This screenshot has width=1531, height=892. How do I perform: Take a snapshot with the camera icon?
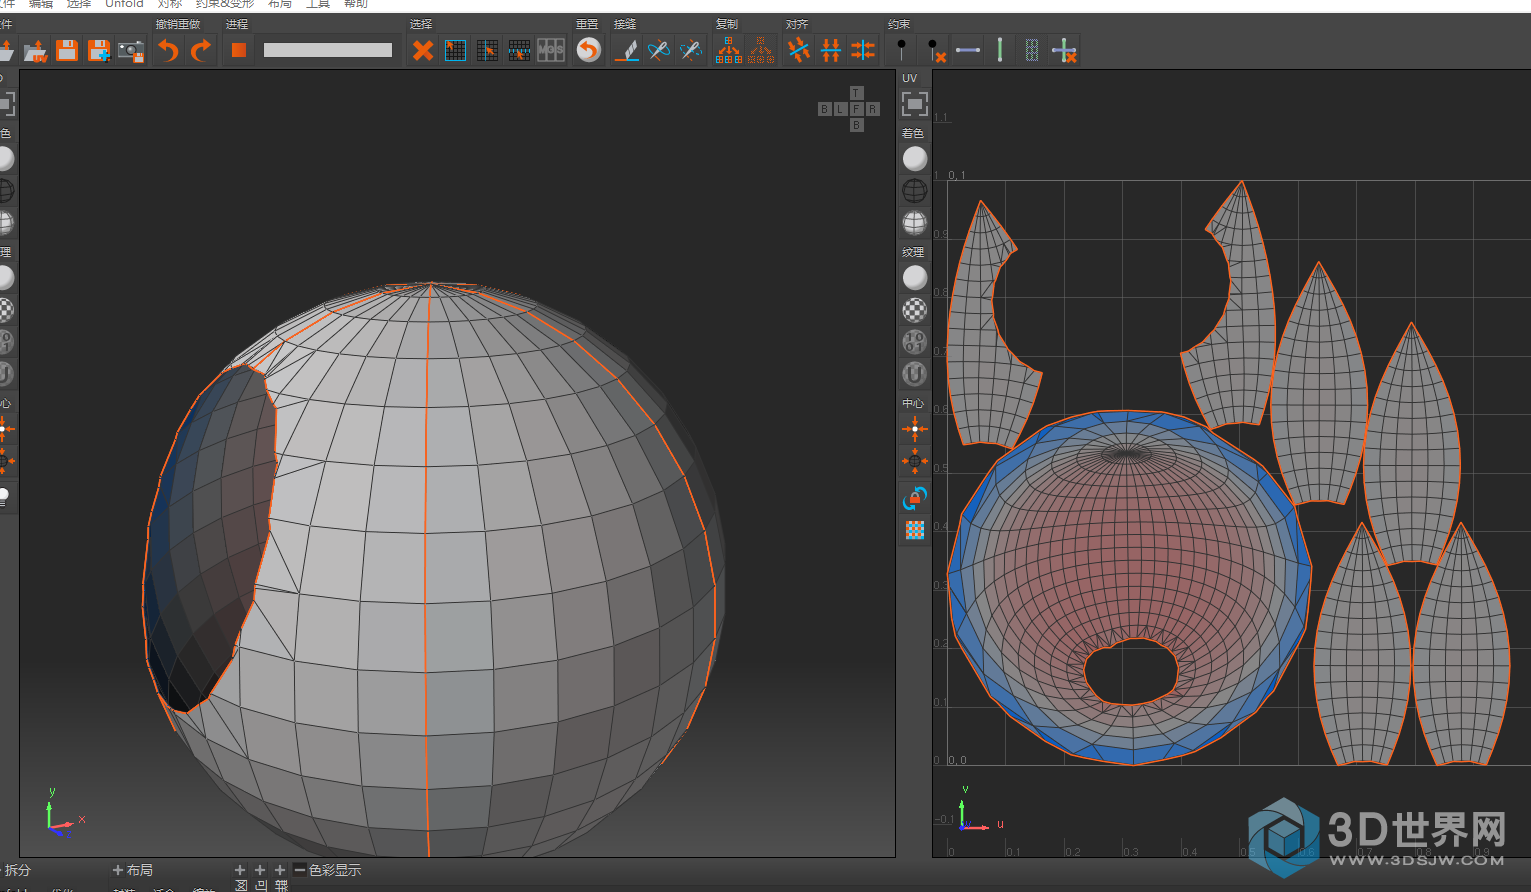(x=131, y=50)
